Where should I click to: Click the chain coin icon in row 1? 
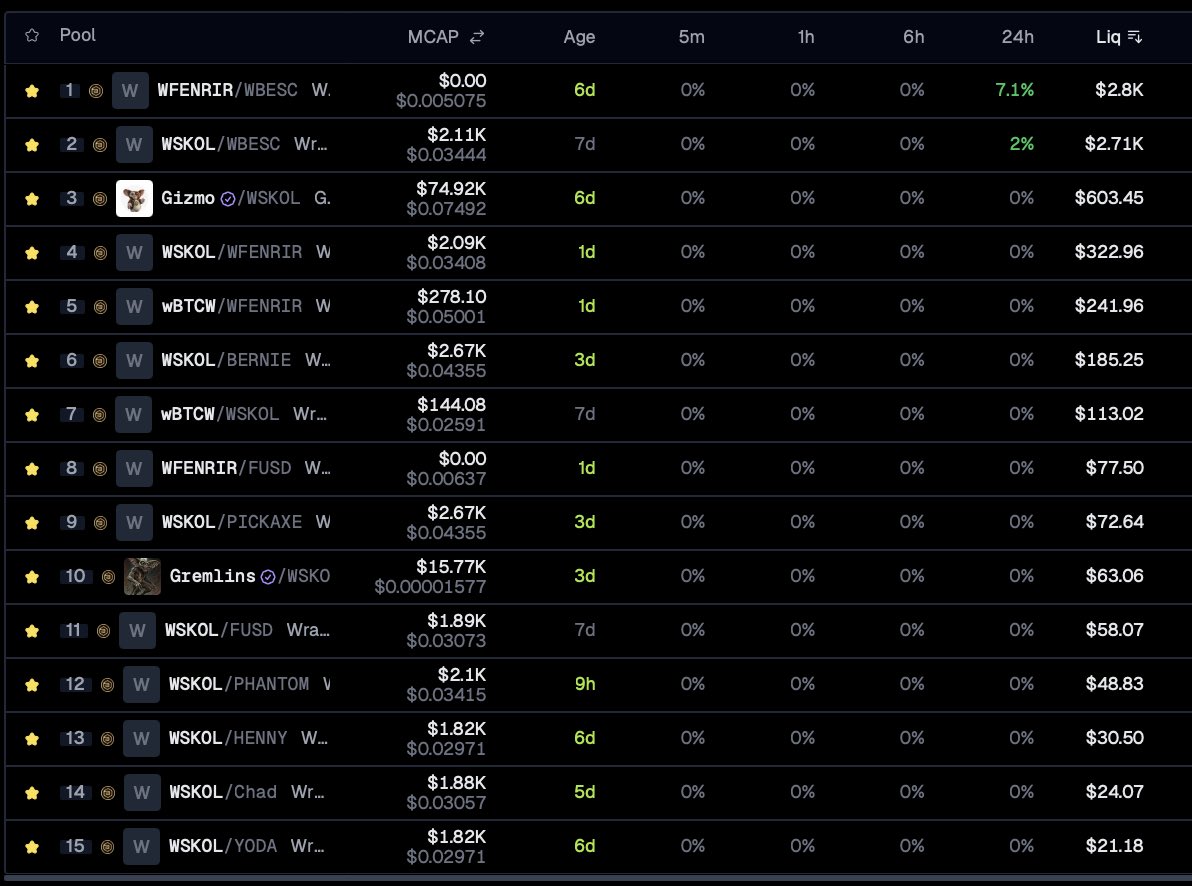96,91
